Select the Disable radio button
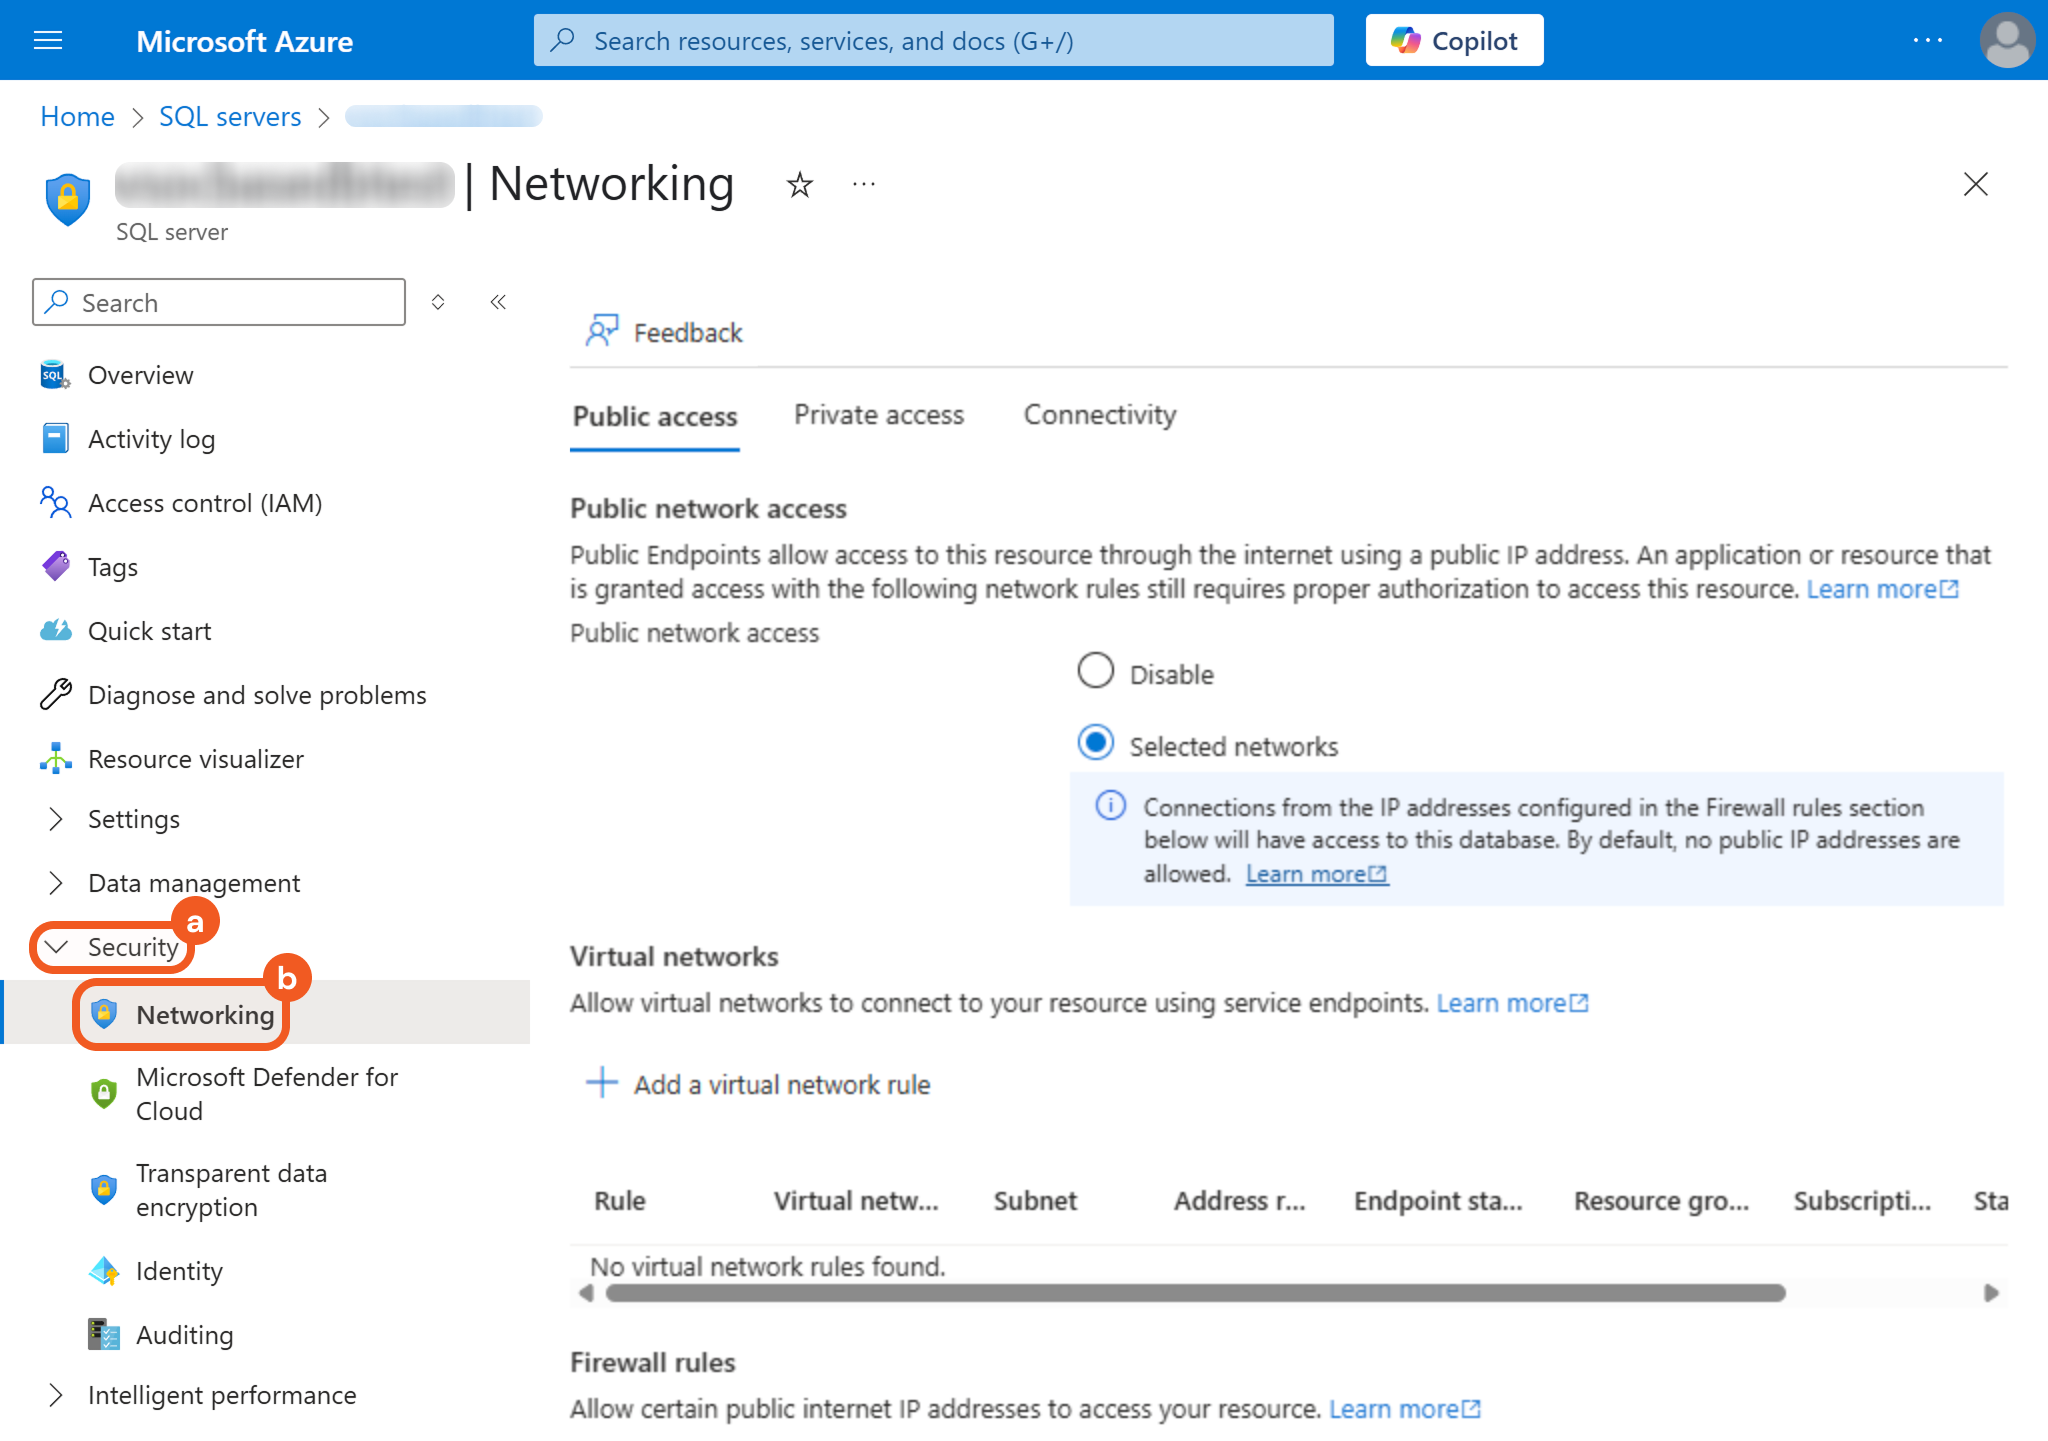 click(x=1095, y=671)
